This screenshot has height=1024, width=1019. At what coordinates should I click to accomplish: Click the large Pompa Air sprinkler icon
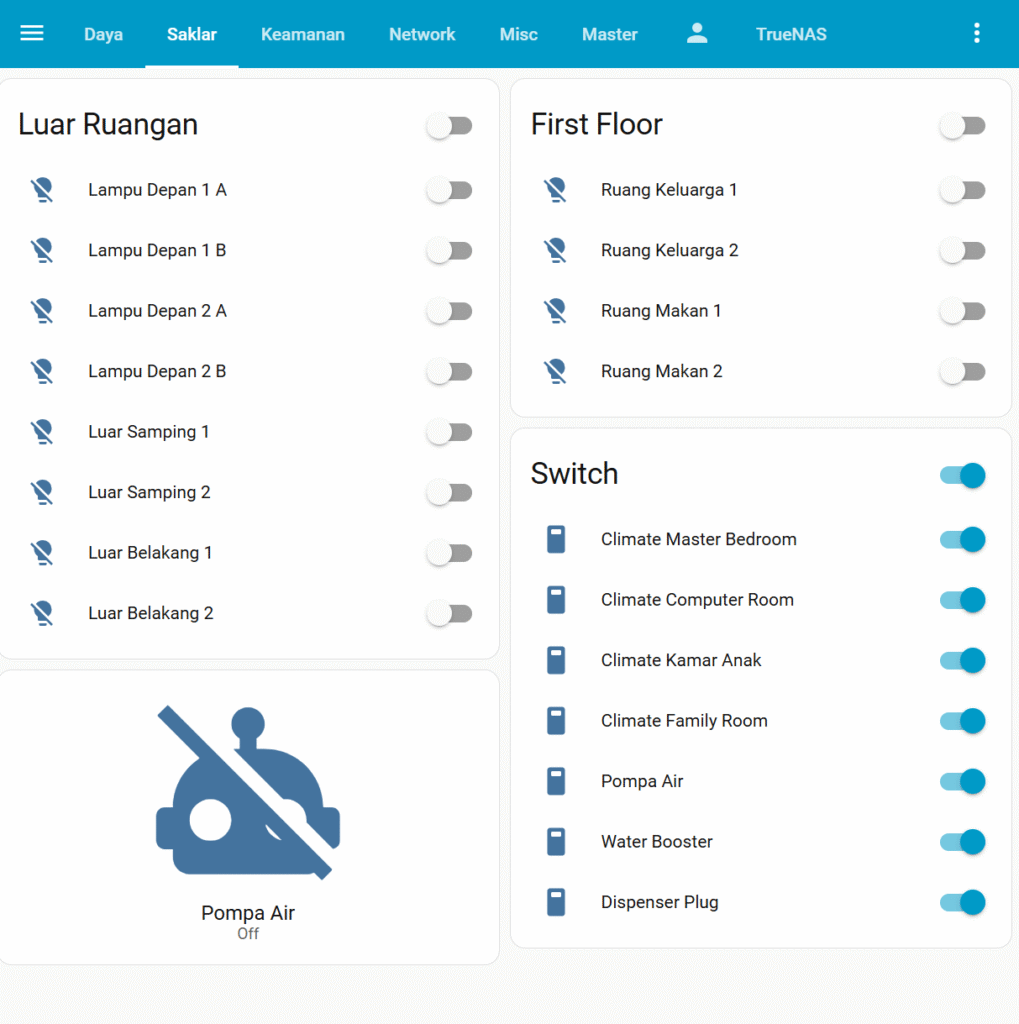[x=248, y=793]
